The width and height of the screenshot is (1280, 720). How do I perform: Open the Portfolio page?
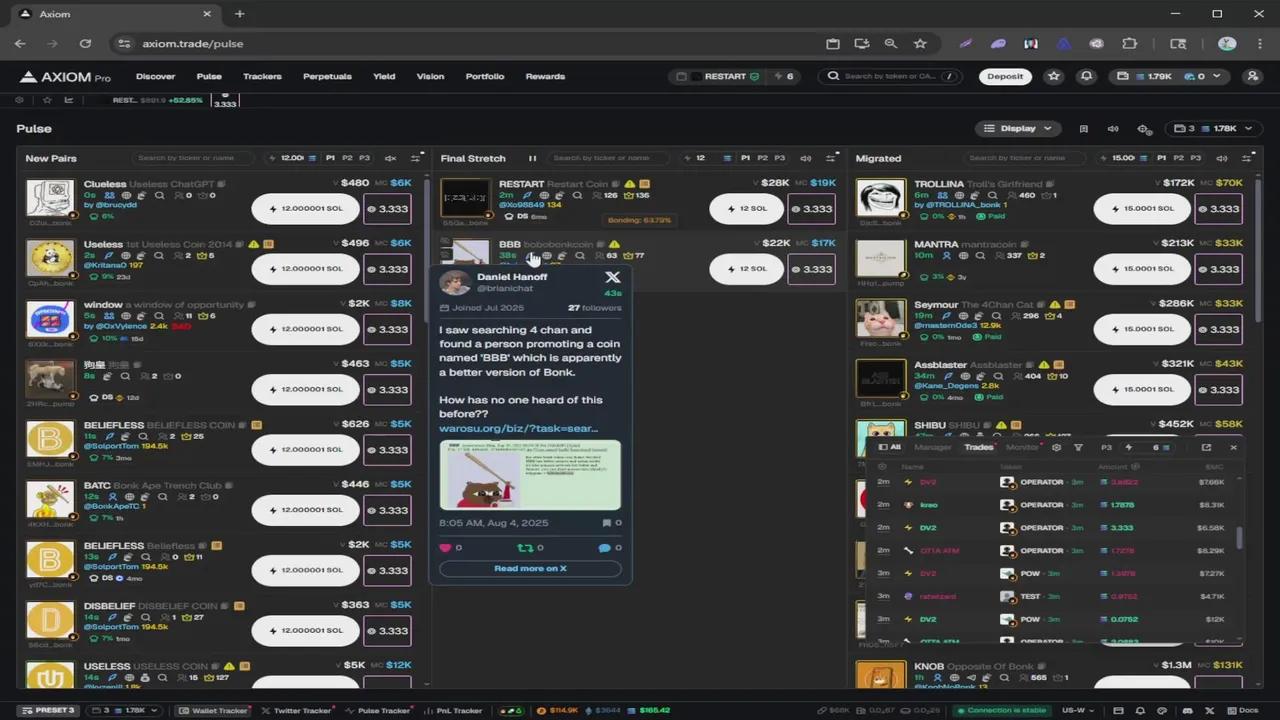point(485,76)
